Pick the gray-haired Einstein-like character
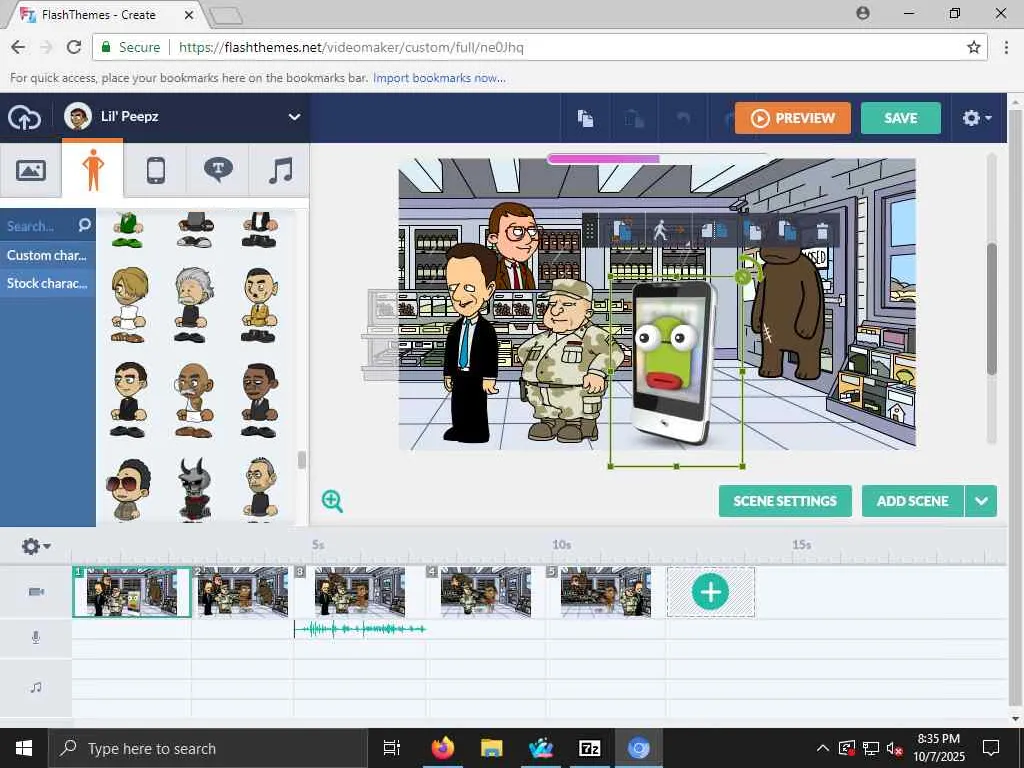 193,304
